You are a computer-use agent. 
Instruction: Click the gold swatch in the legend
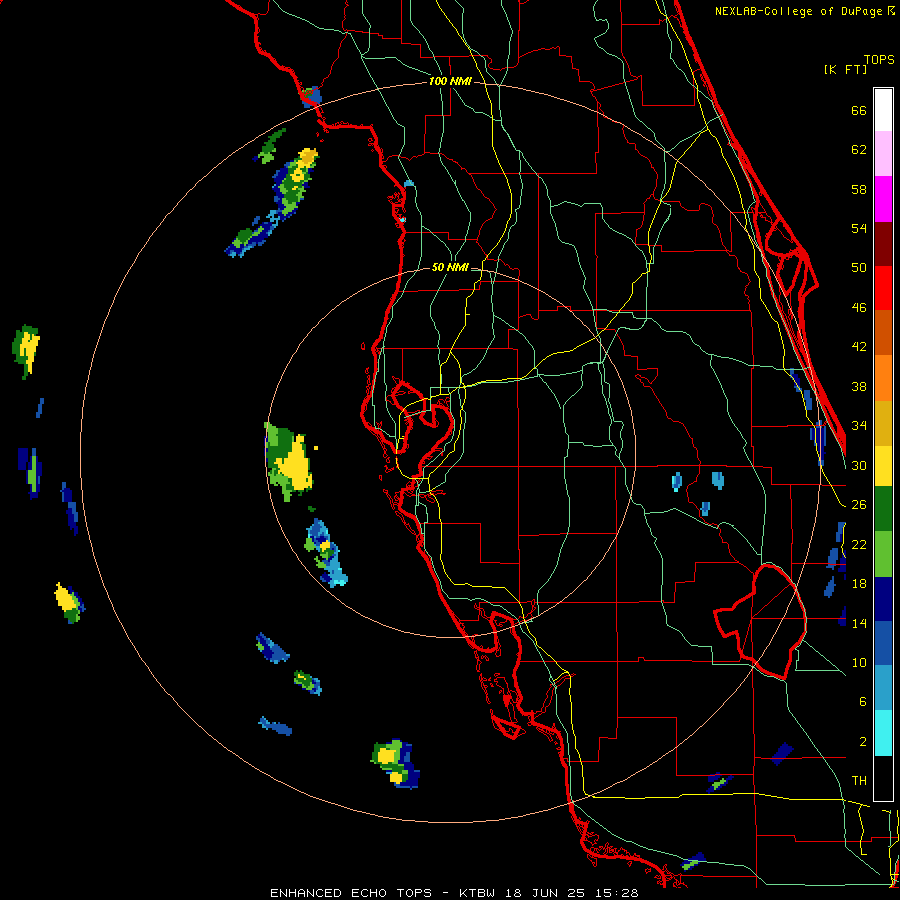pos(883,423)
